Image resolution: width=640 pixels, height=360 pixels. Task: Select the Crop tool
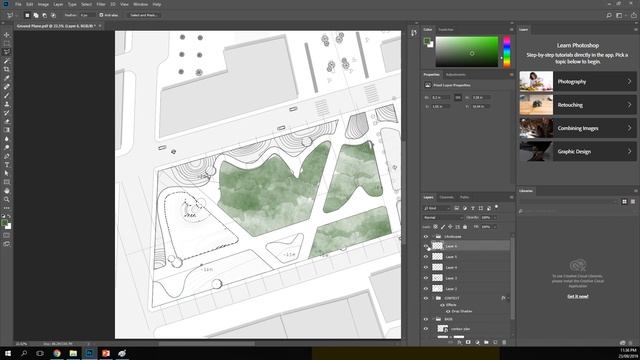[7, 69]
